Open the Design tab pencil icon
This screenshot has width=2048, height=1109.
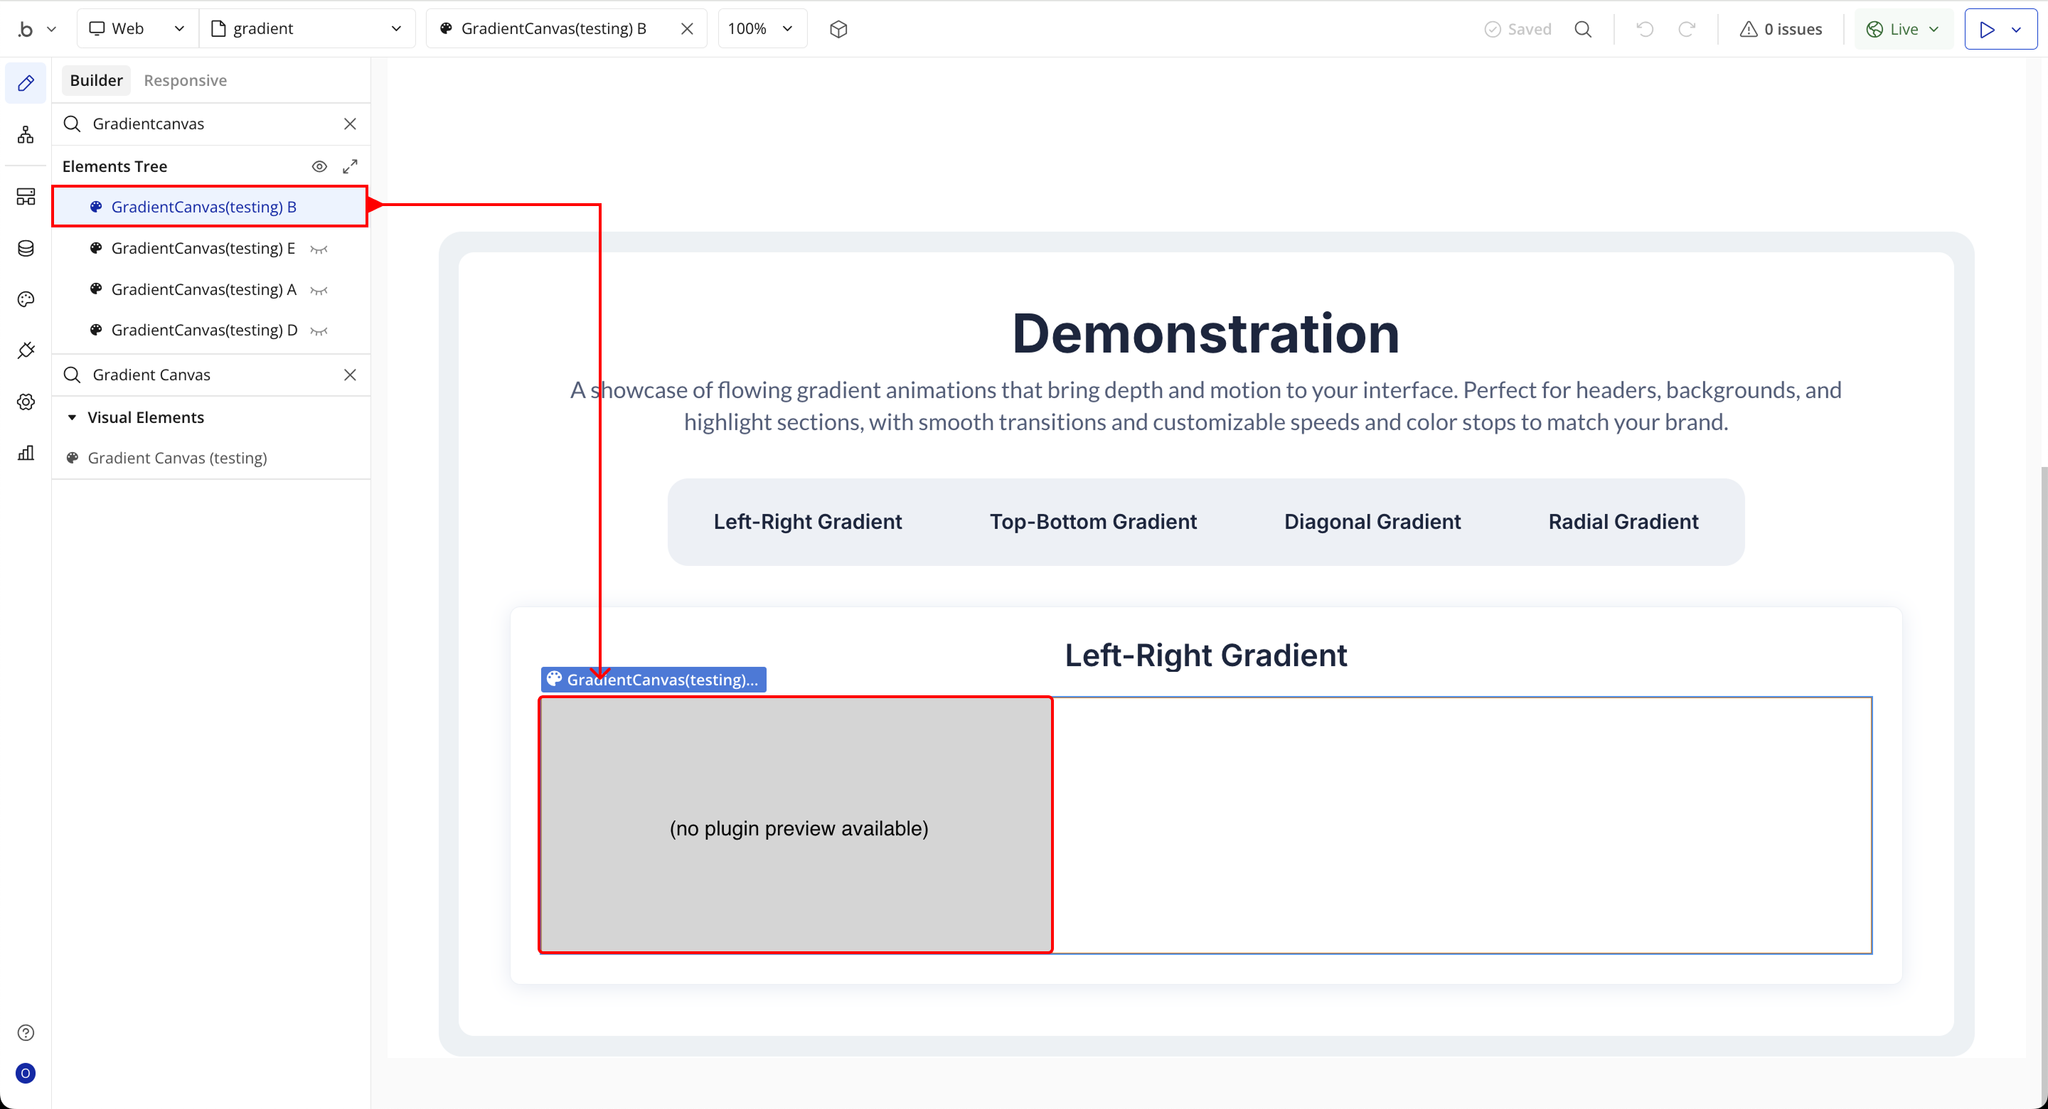[x=26, y=83]
